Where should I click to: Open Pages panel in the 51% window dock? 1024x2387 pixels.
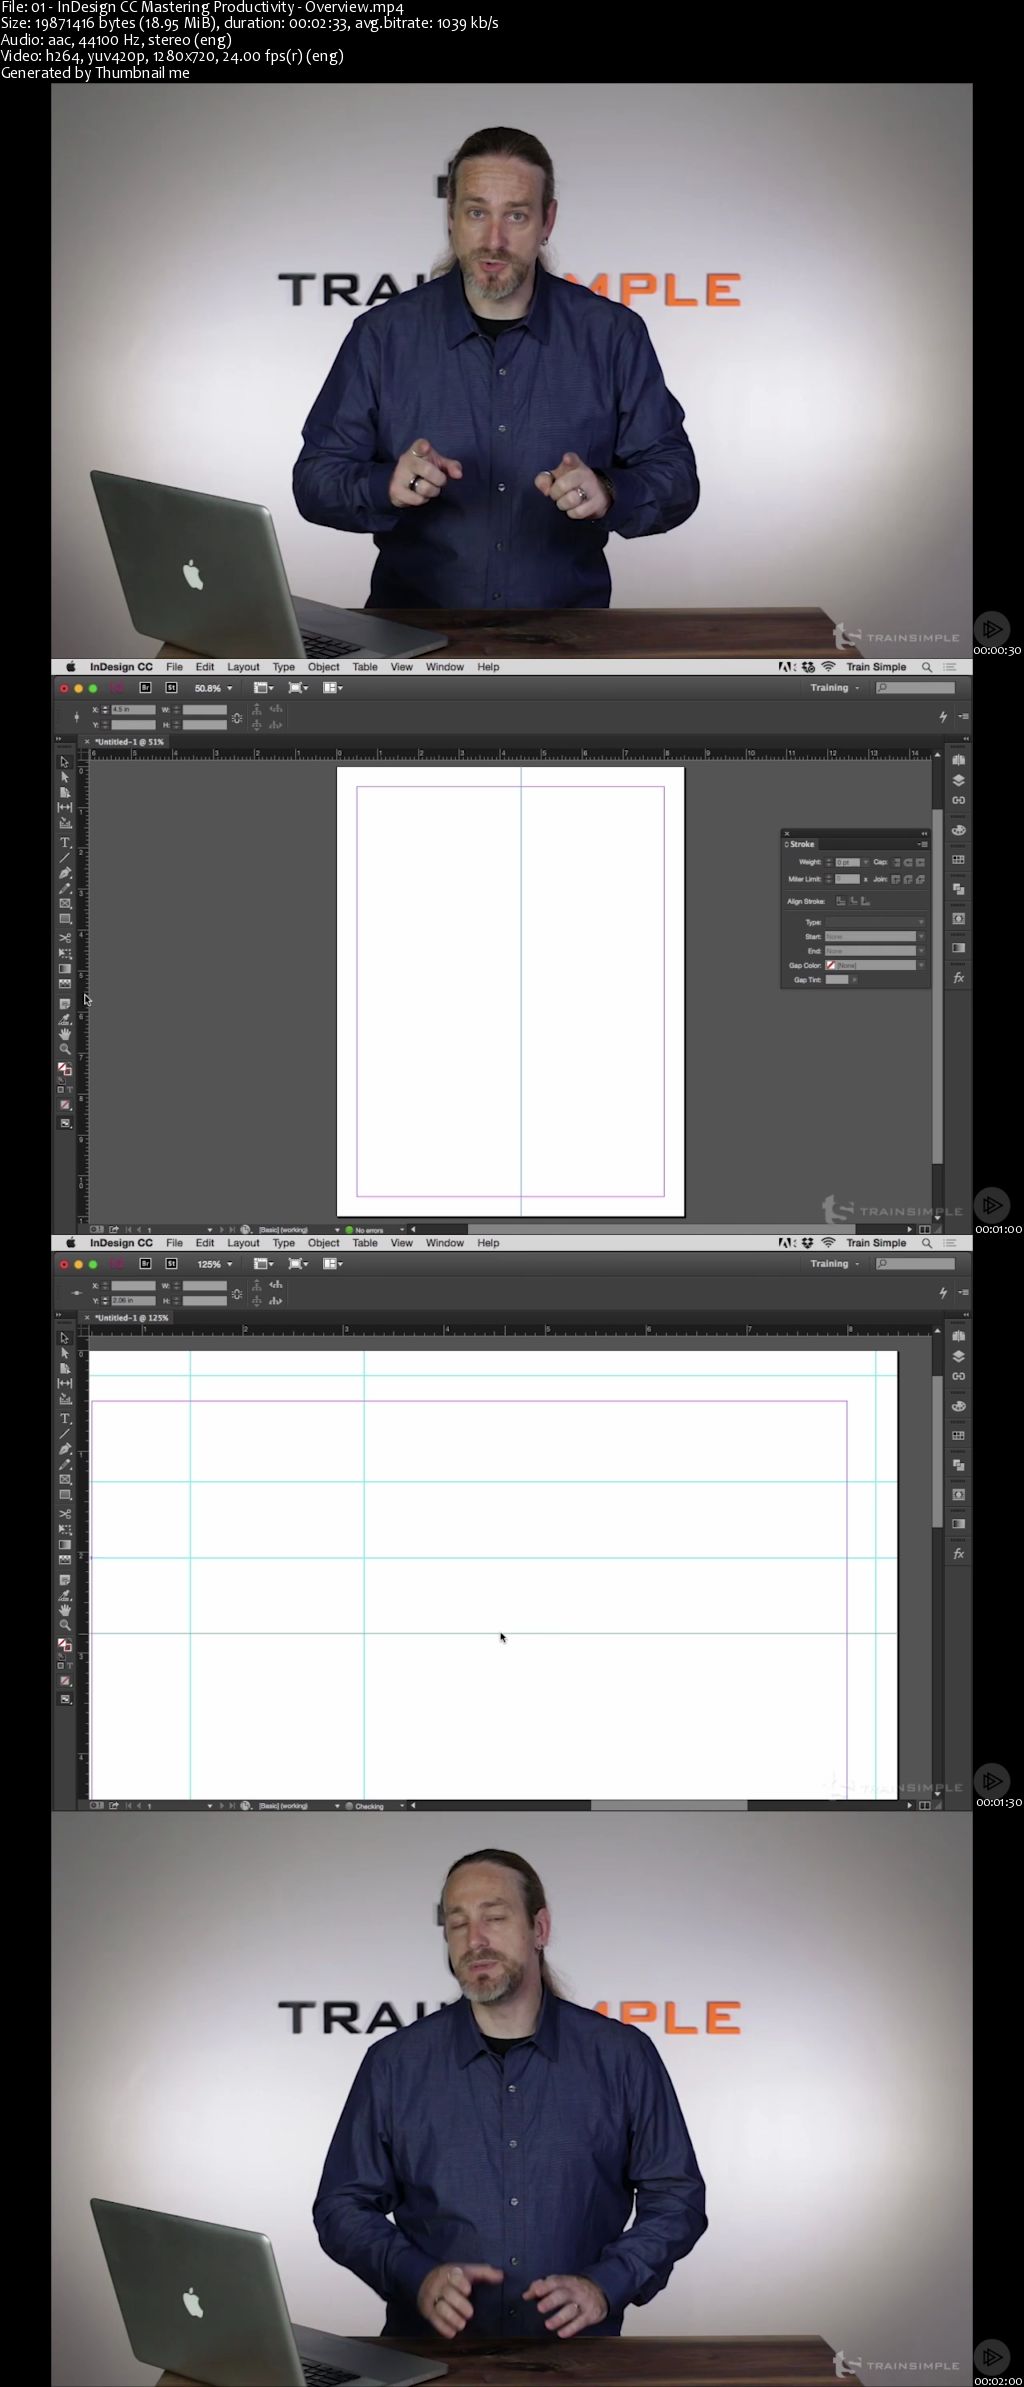(958, 760)
